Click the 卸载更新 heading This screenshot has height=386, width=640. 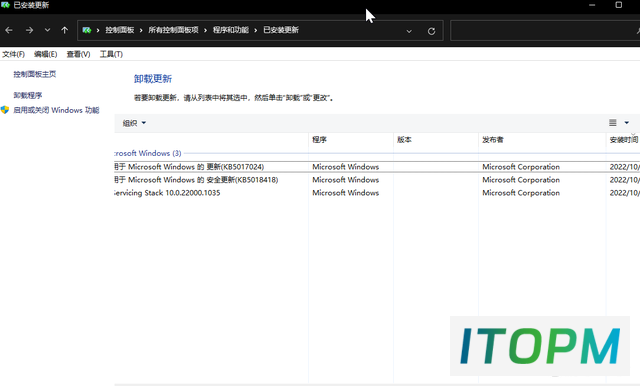coord(153,79)
